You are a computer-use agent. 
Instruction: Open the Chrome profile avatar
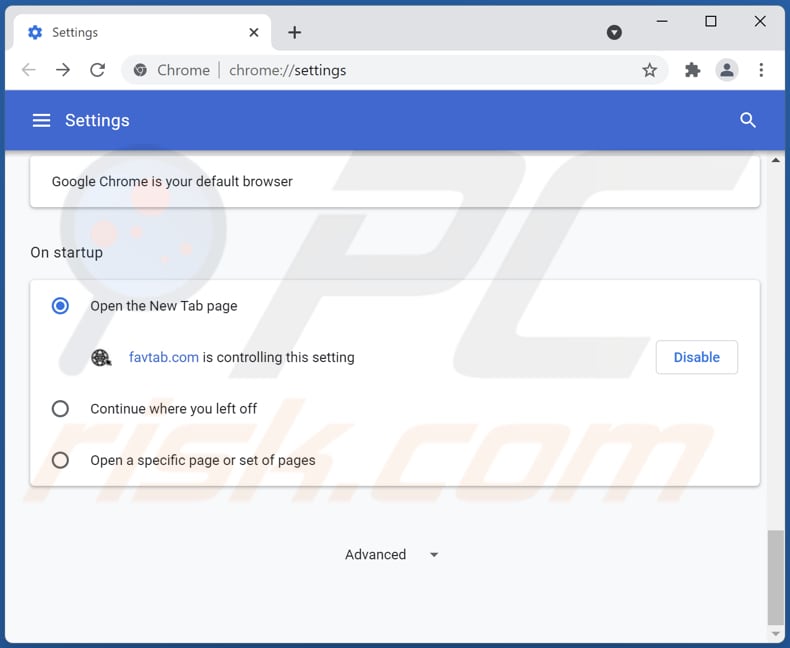(x=727, y=70)
